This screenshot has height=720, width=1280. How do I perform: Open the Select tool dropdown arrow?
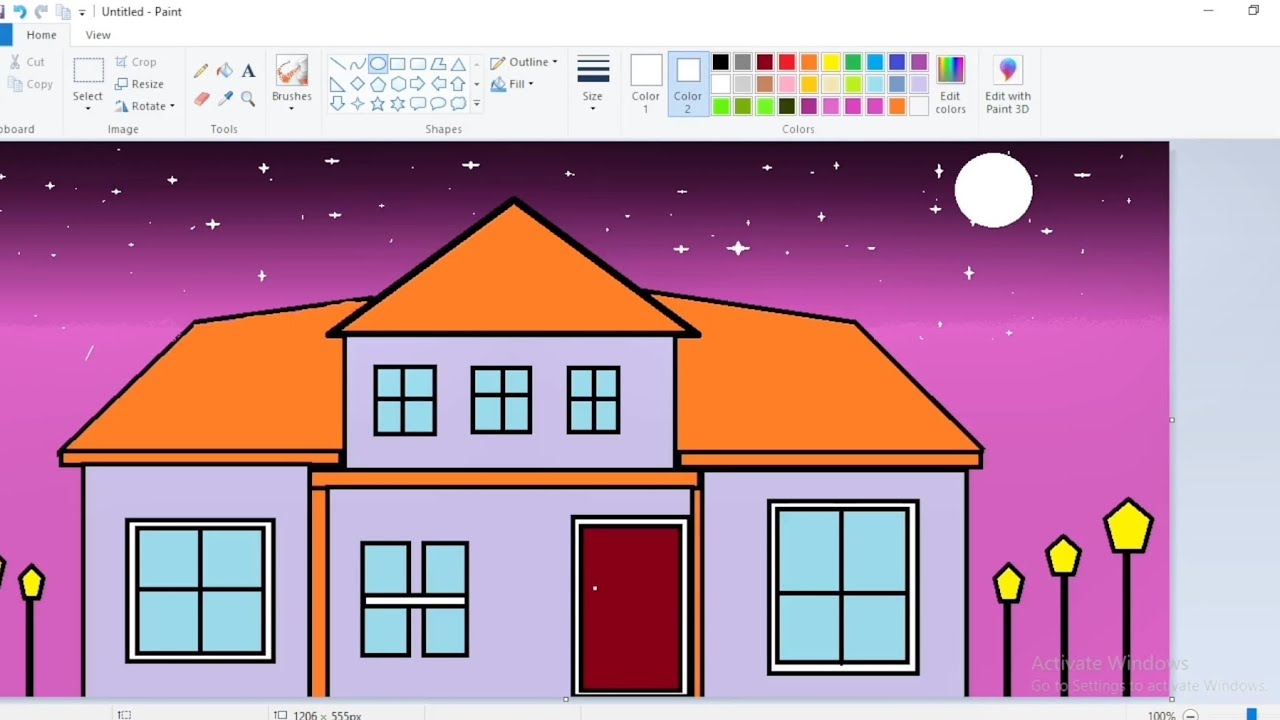point(88,108)
